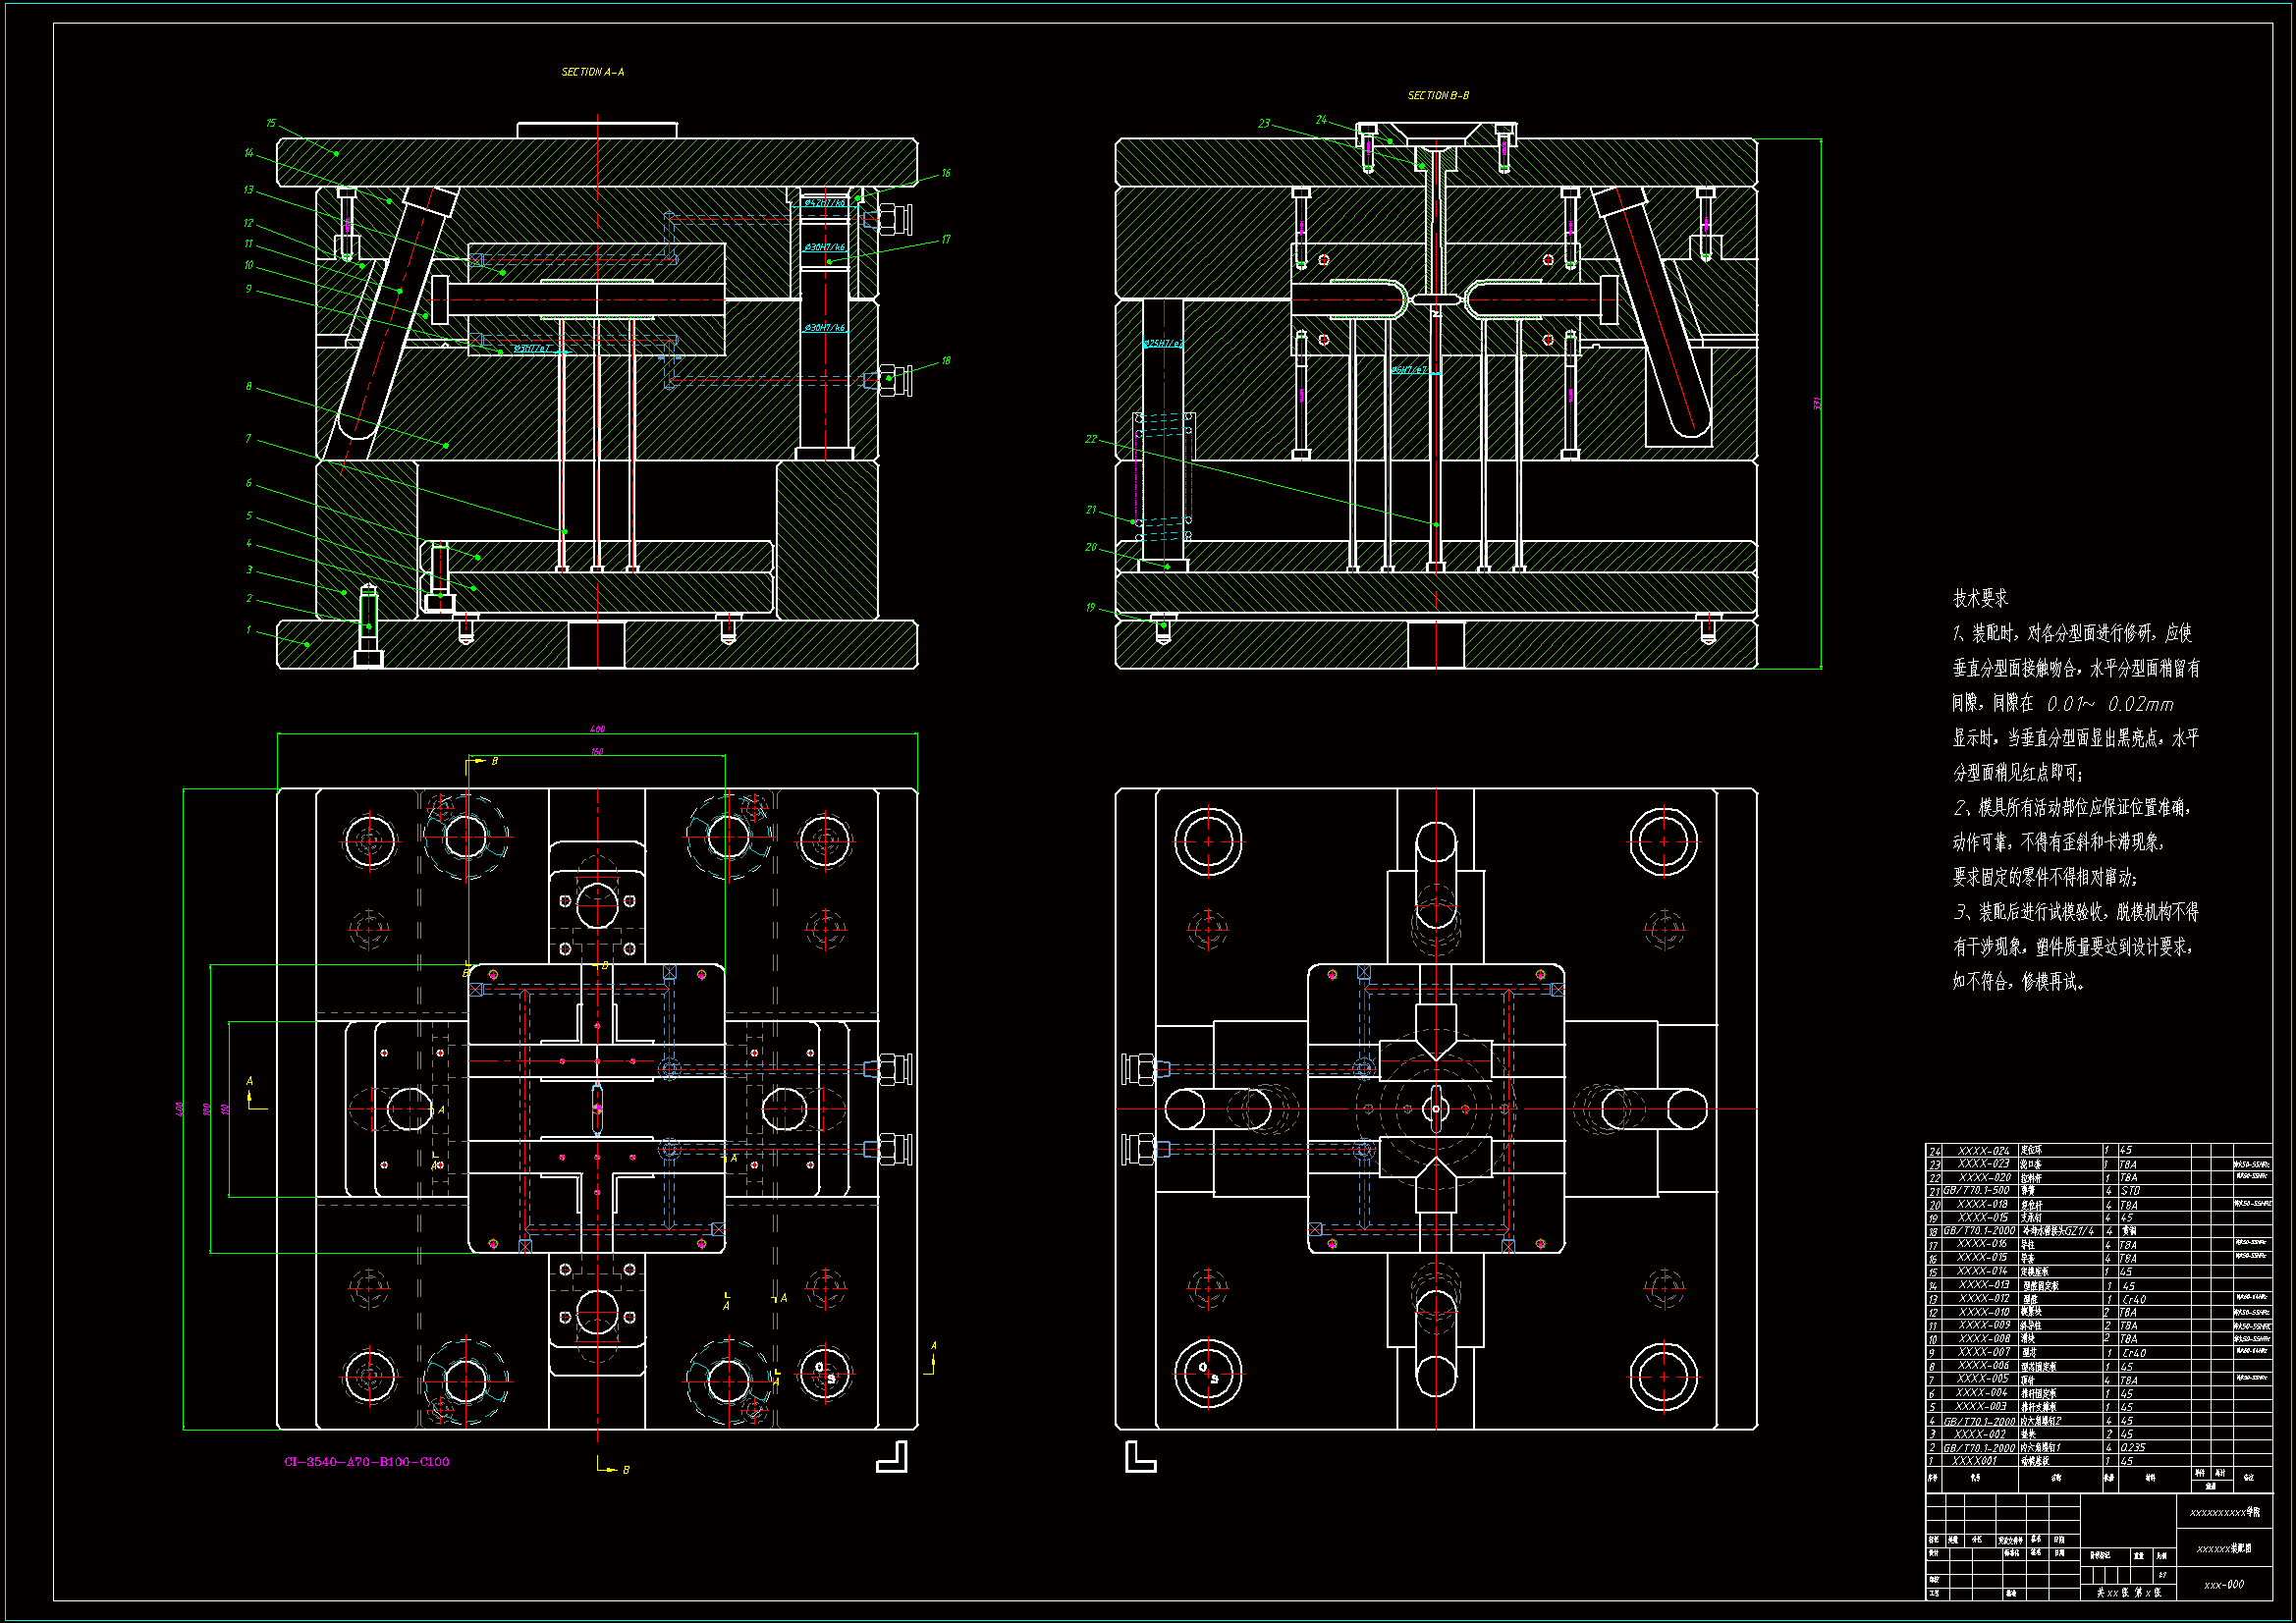Image resolution: width=2296 pixels, height=1623 pixels.
Task: Select the 400 width dimension above plan view
Action: pyautogui.click(x=597, y=729)
